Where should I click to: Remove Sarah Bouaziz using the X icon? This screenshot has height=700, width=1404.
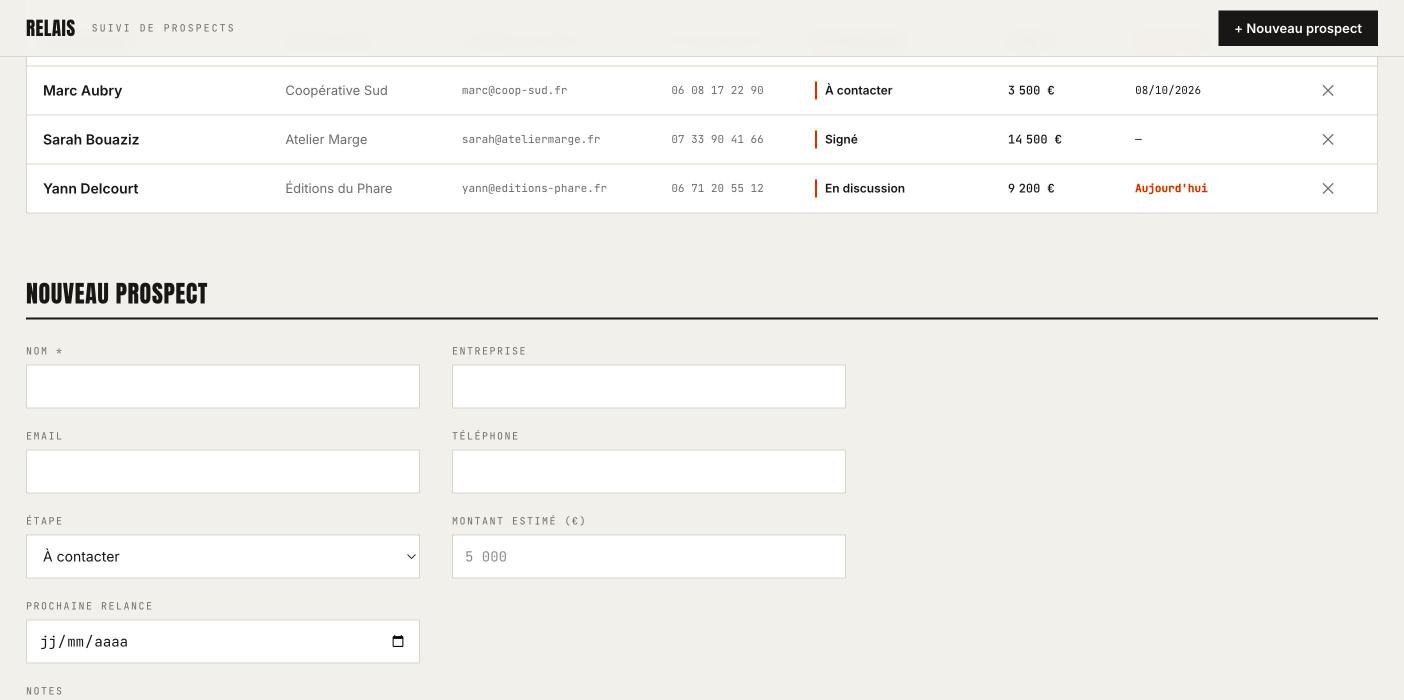(x=1328, y=139)
